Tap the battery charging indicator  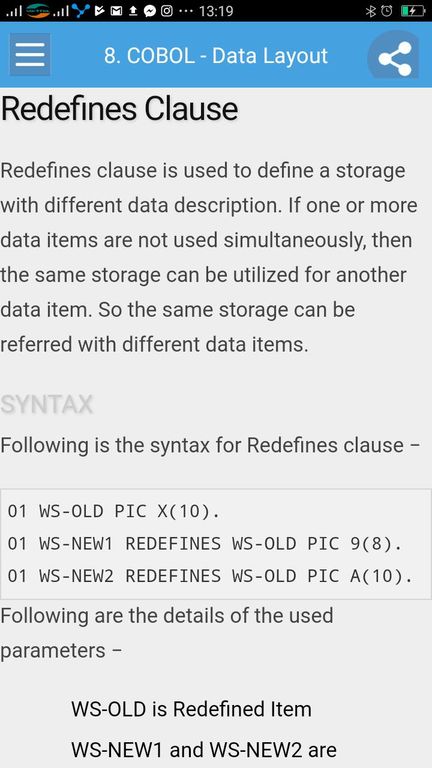coord(412,11)
